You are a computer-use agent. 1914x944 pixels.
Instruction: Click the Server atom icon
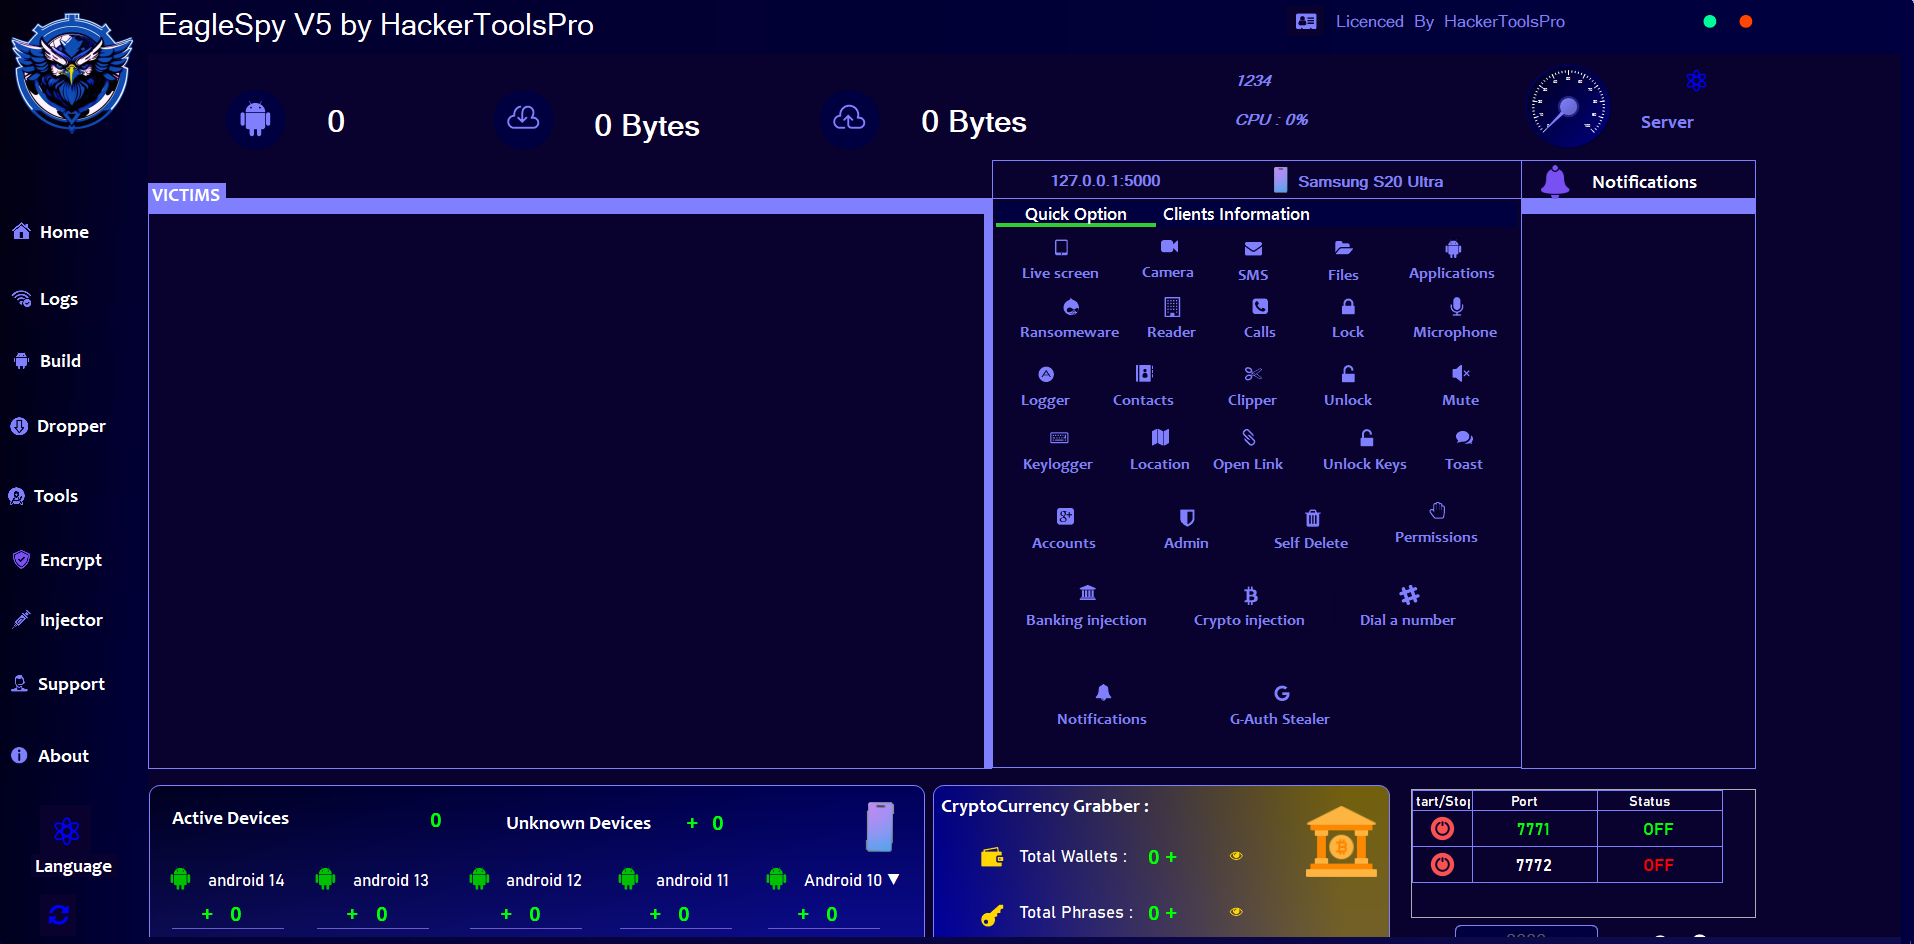[x=1696, y=81]
